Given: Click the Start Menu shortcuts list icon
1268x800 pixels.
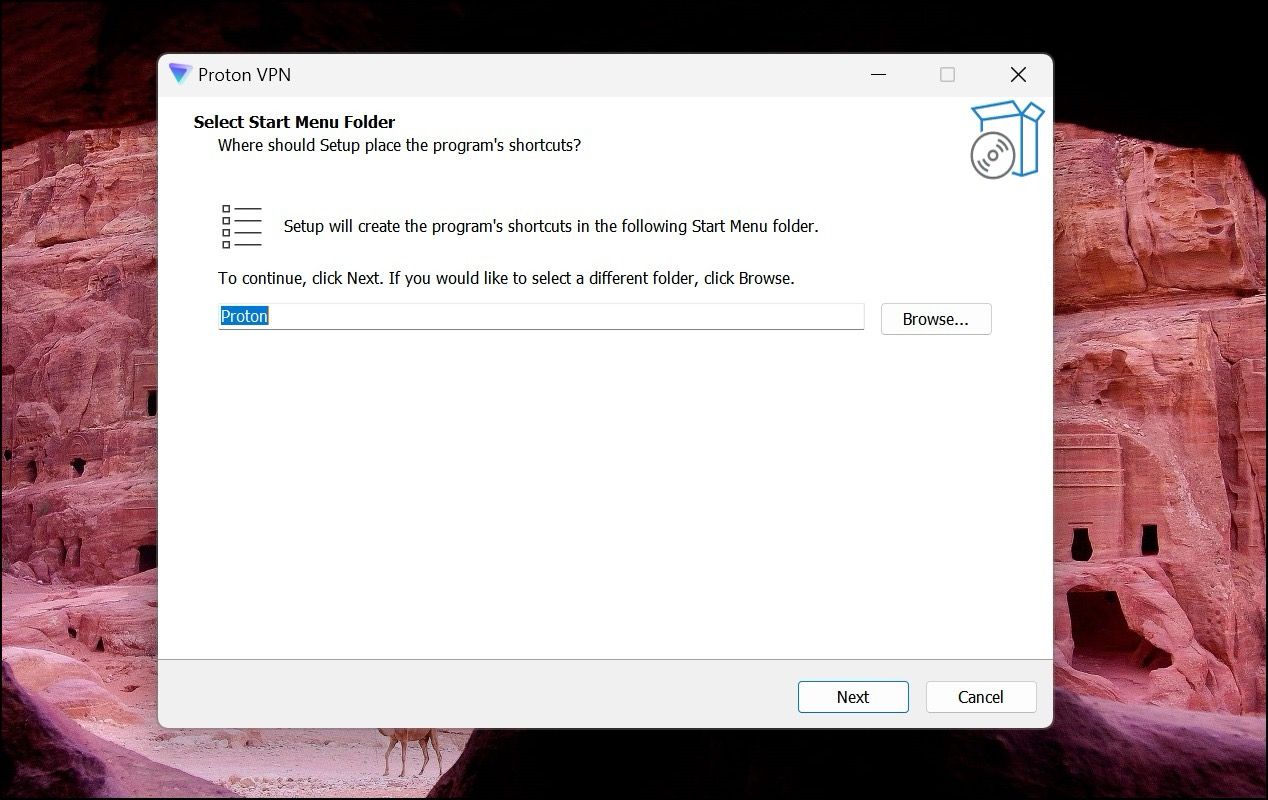Looking at the screenshot, I should coord(241,226).
